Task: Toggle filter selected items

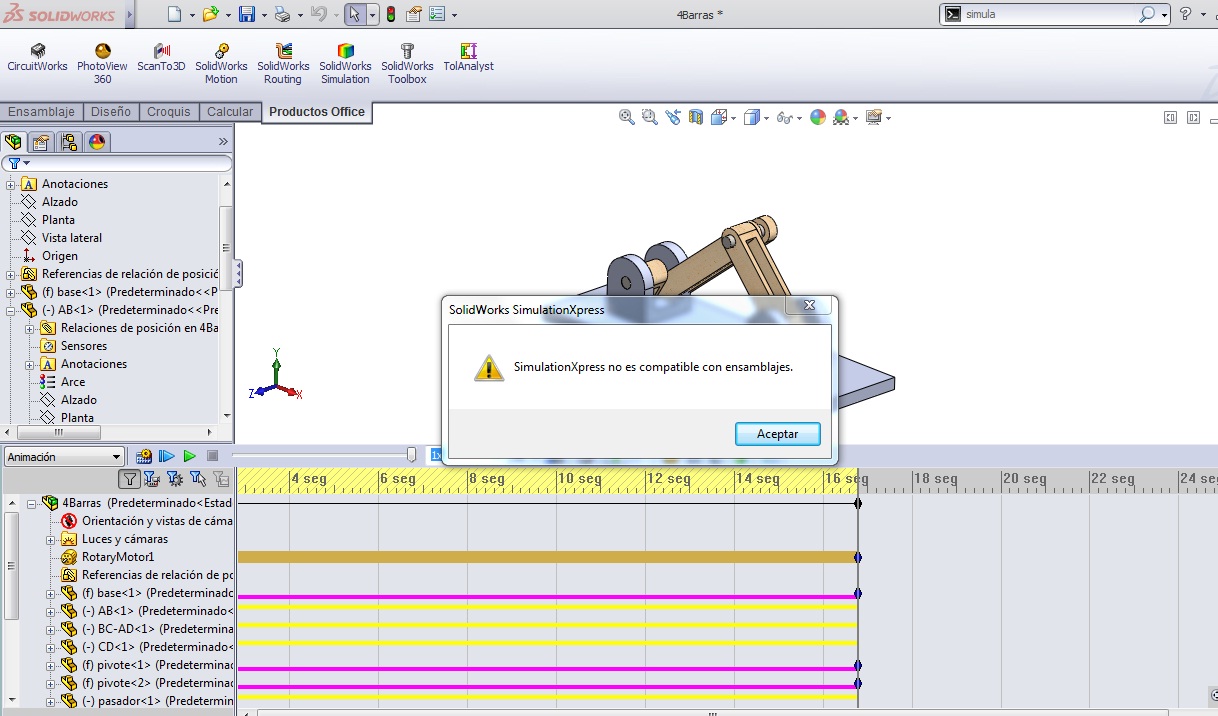Action: [198, 479]
